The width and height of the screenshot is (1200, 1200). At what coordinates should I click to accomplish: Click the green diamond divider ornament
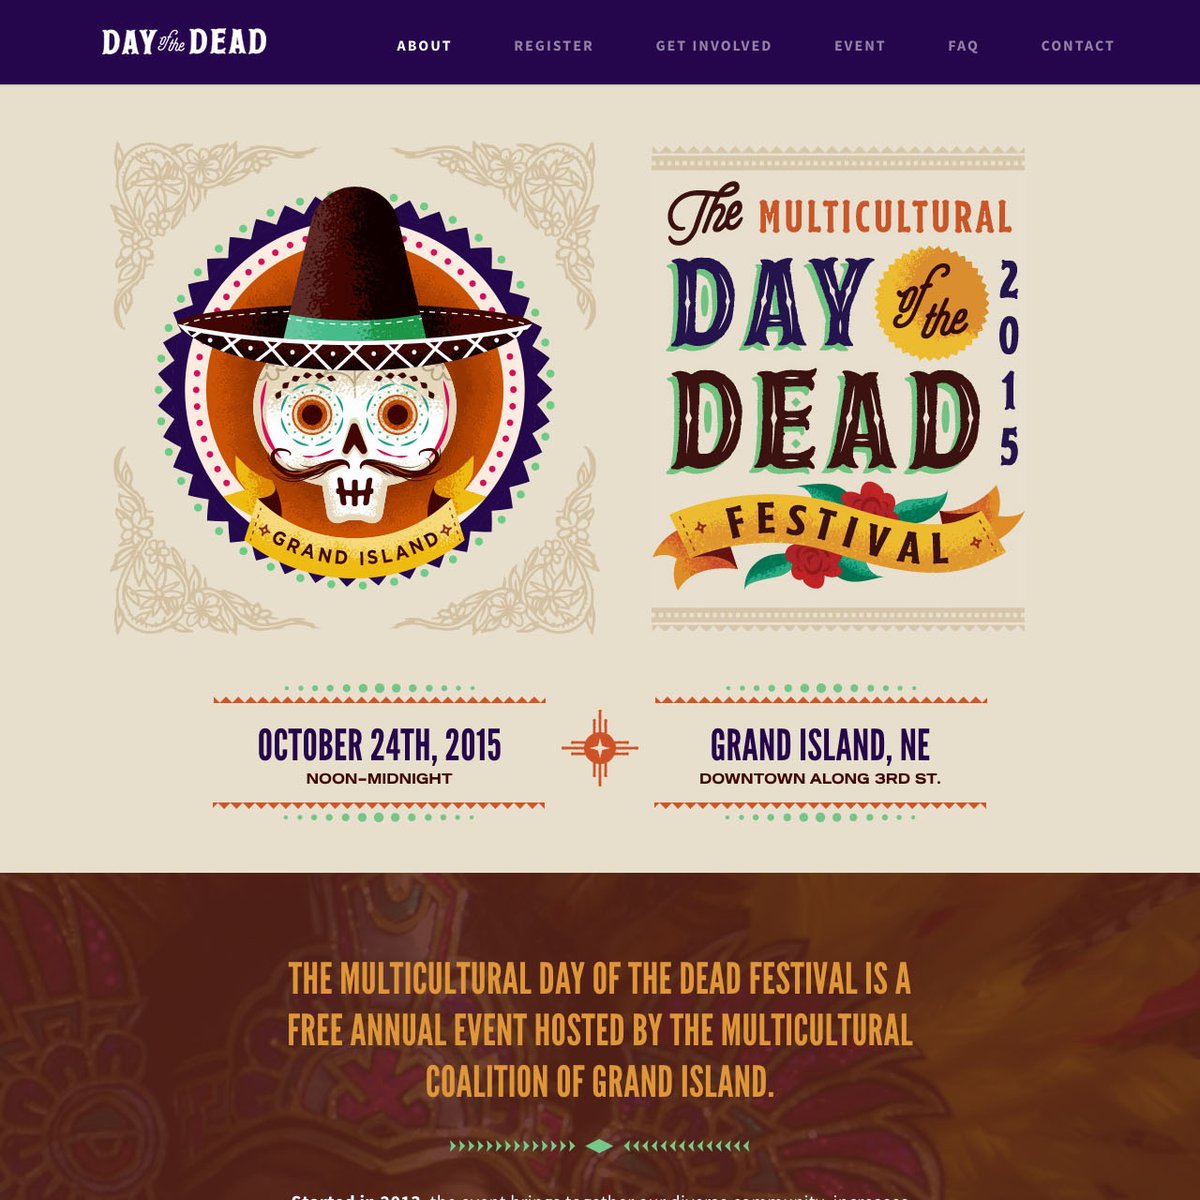(599, 1146)
